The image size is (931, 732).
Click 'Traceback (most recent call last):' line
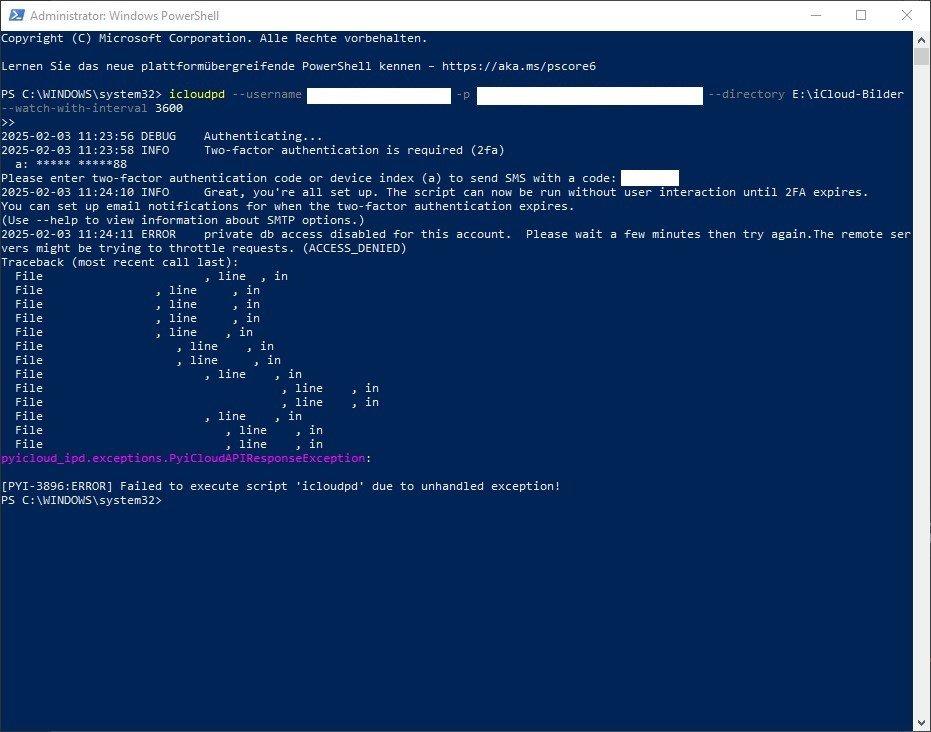119,262
